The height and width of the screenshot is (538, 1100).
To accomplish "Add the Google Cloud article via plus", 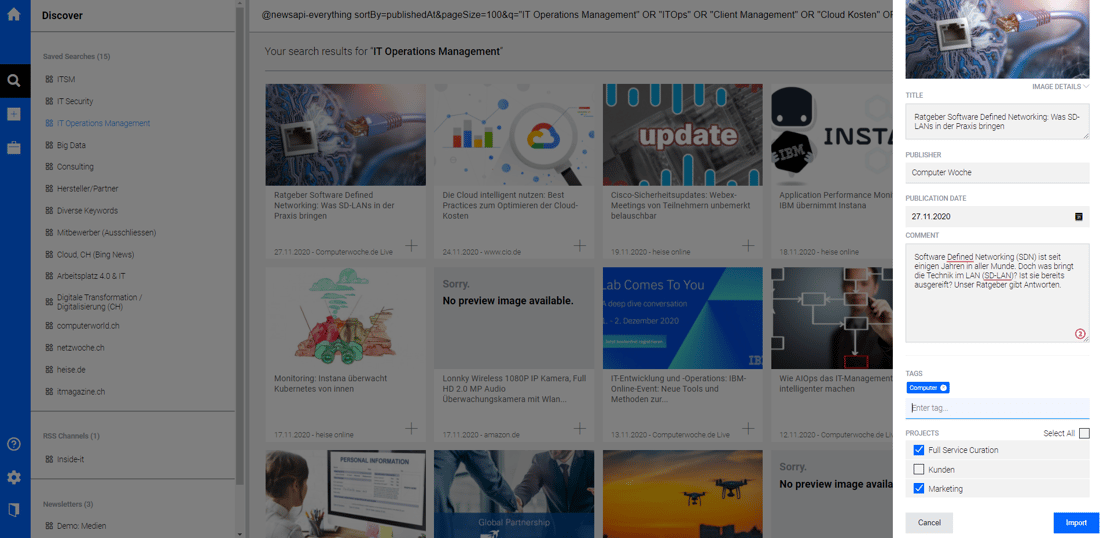I will pos(580,245).
